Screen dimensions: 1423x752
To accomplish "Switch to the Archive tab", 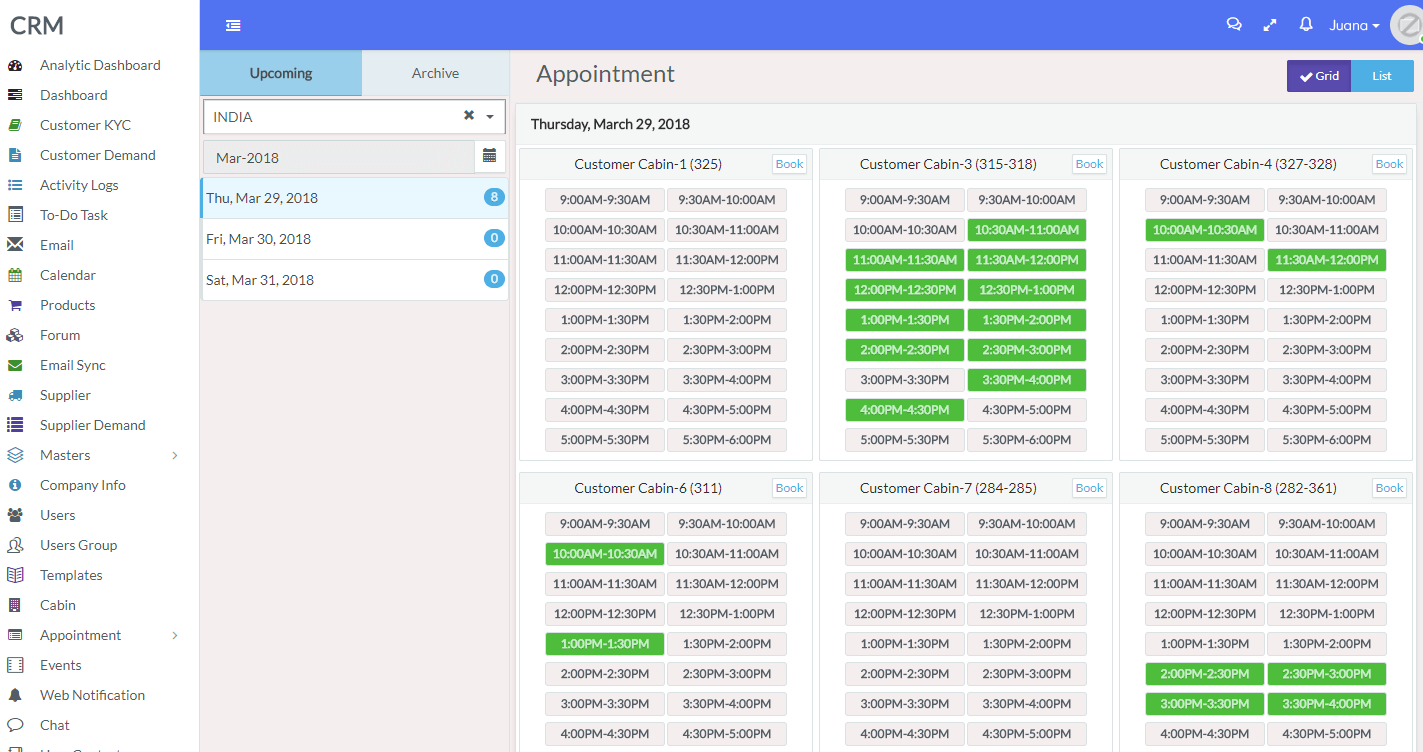I will pos(435,73).
